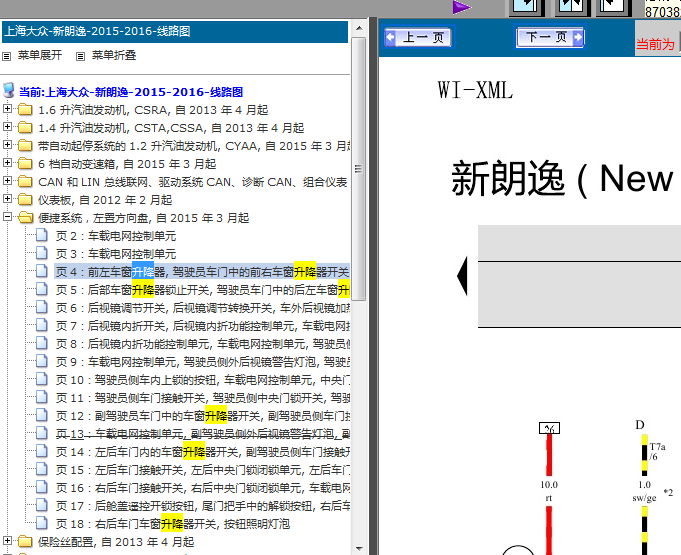Open 页 10 : 驾驶员侧车内上锁的按钮
This screenshot has width=681, height=555.
(x=202, y=380)
